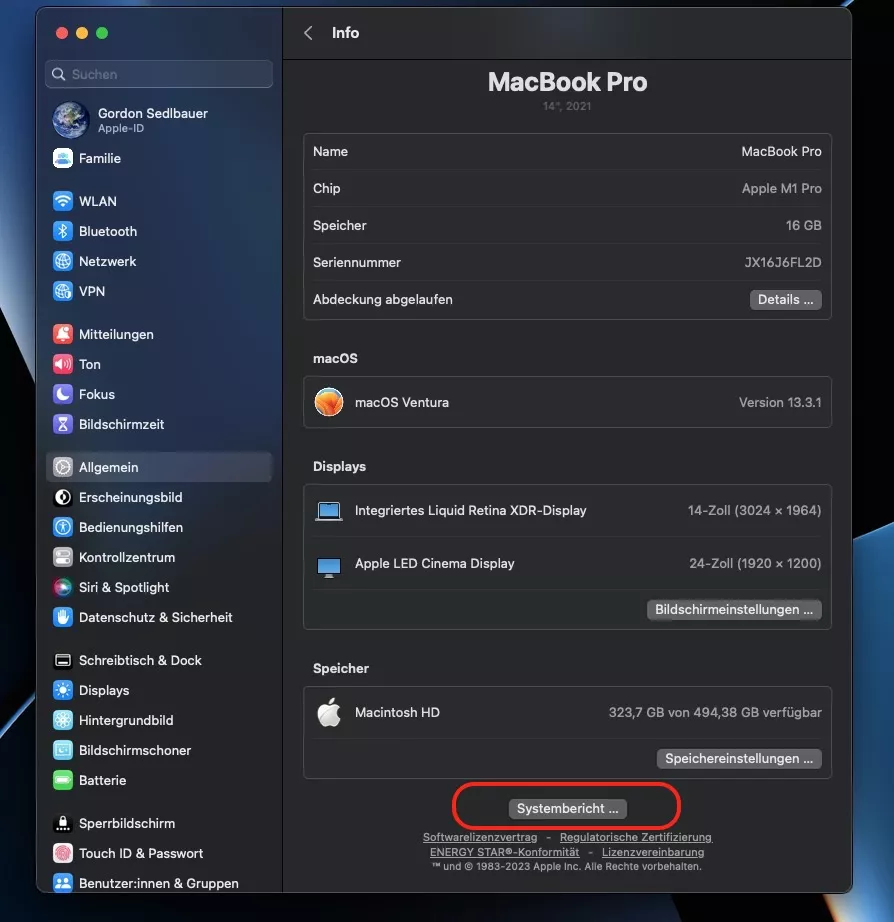The image size is (894, 922).
Task: Select the VPN globe icon
Action: coord(63,291)
